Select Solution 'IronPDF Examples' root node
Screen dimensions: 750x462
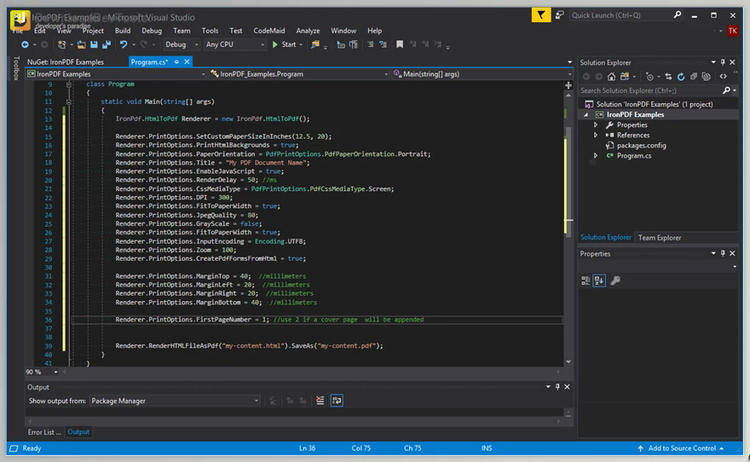654,104
